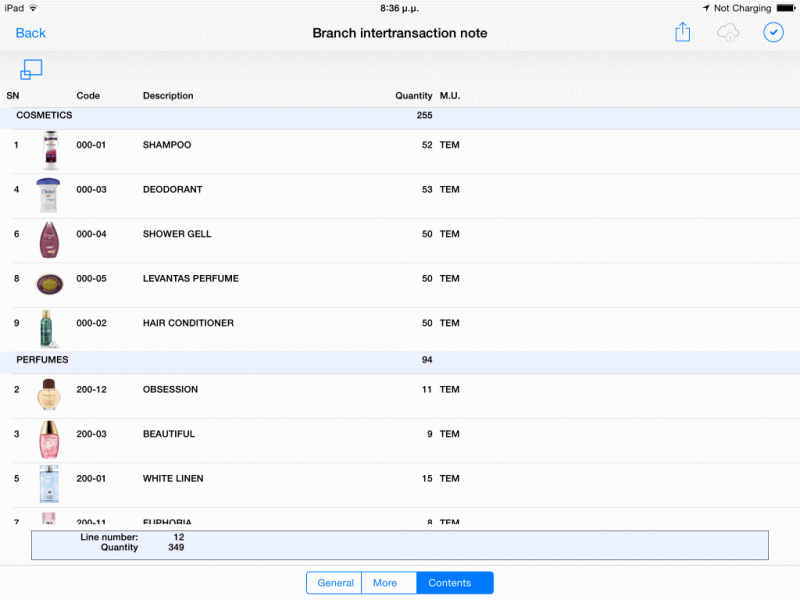Click the BEAUTIFUL quantity 9
This screenshot has height=600, width=800.
430,434
